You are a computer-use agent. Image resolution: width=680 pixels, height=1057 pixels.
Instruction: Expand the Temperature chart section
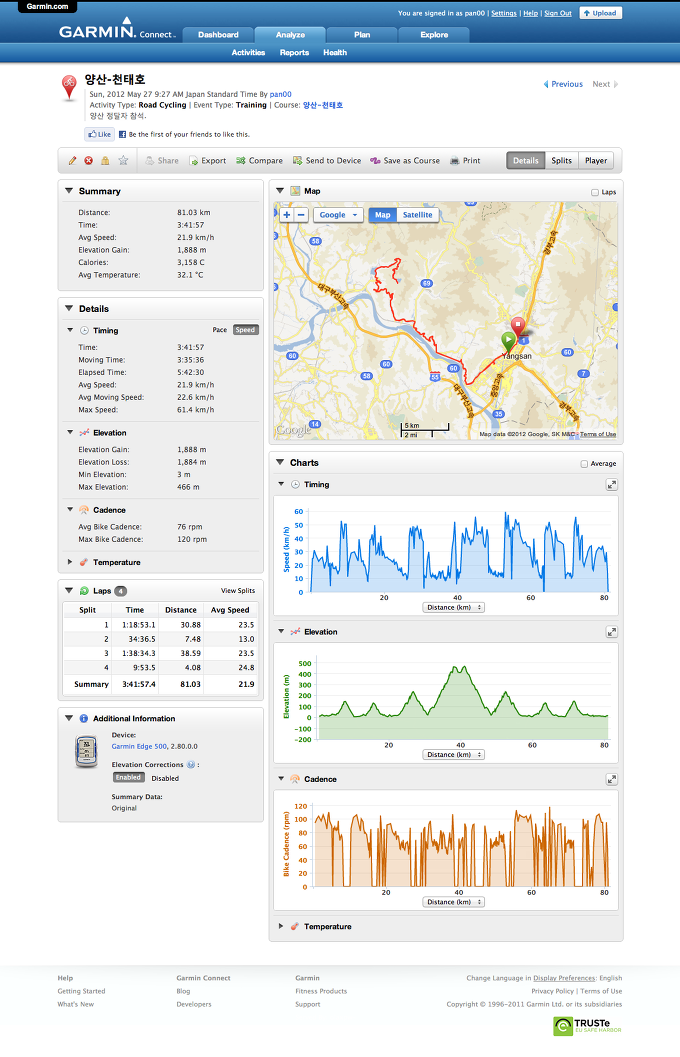tap(281, 926)
